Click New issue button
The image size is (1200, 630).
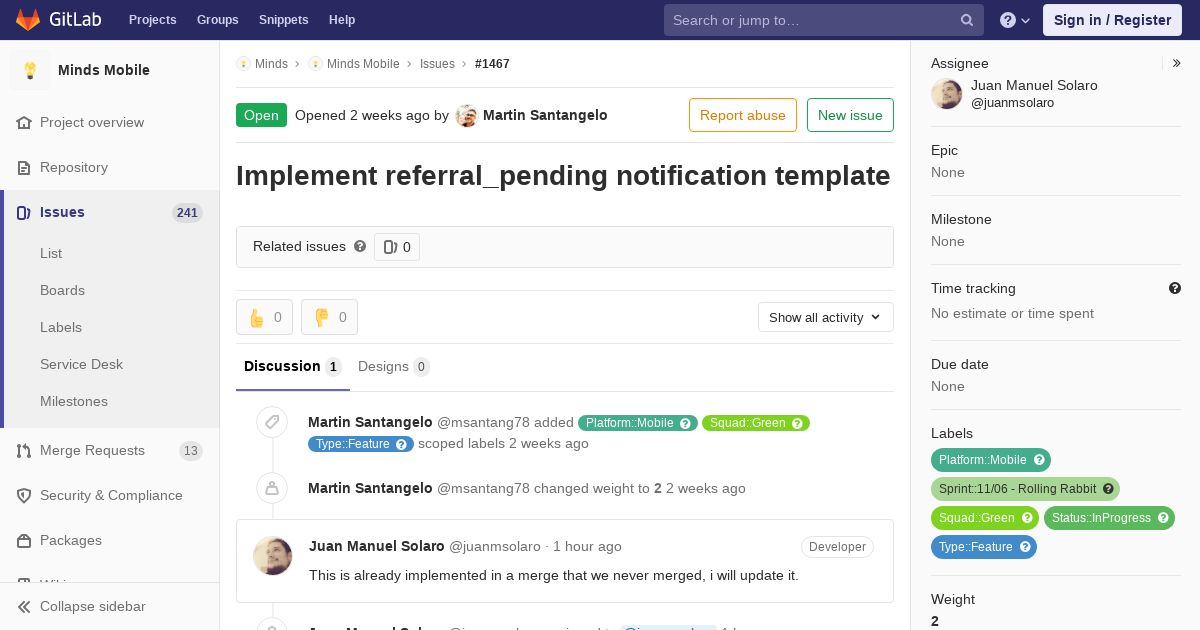850,115
